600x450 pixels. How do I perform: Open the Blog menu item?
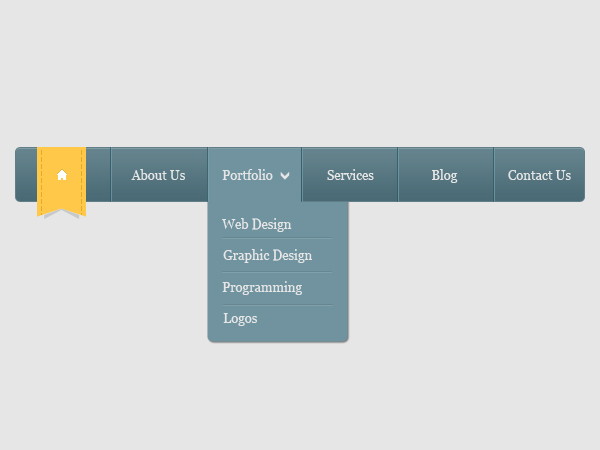(444, 176)
